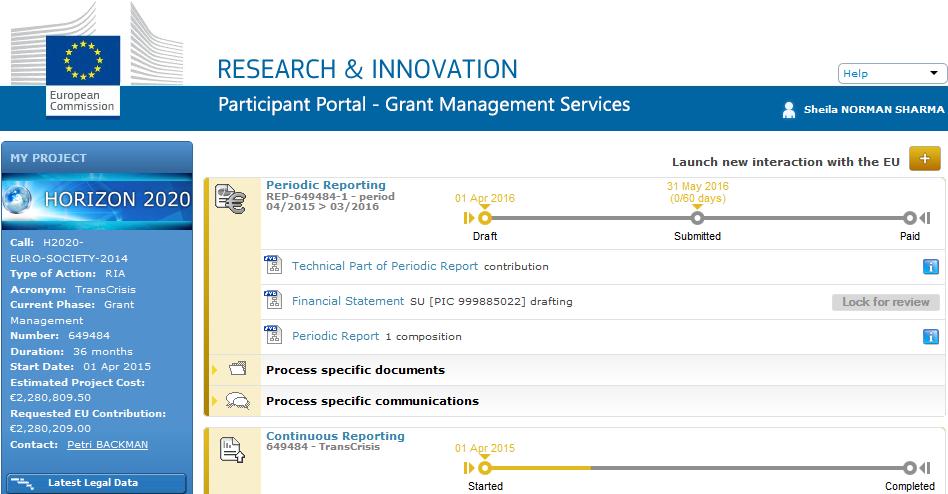
Task: Click the Acronym TransCrisis value
Action: [x=105, y=290]
